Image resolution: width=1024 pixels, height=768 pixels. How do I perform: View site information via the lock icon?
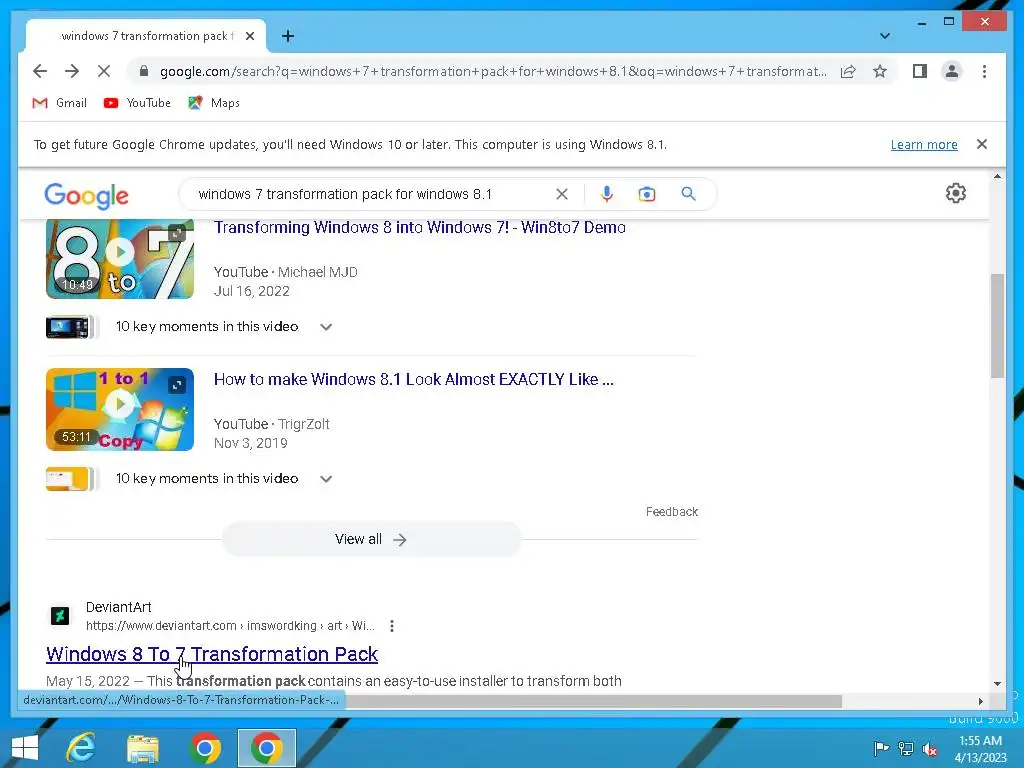144,71
